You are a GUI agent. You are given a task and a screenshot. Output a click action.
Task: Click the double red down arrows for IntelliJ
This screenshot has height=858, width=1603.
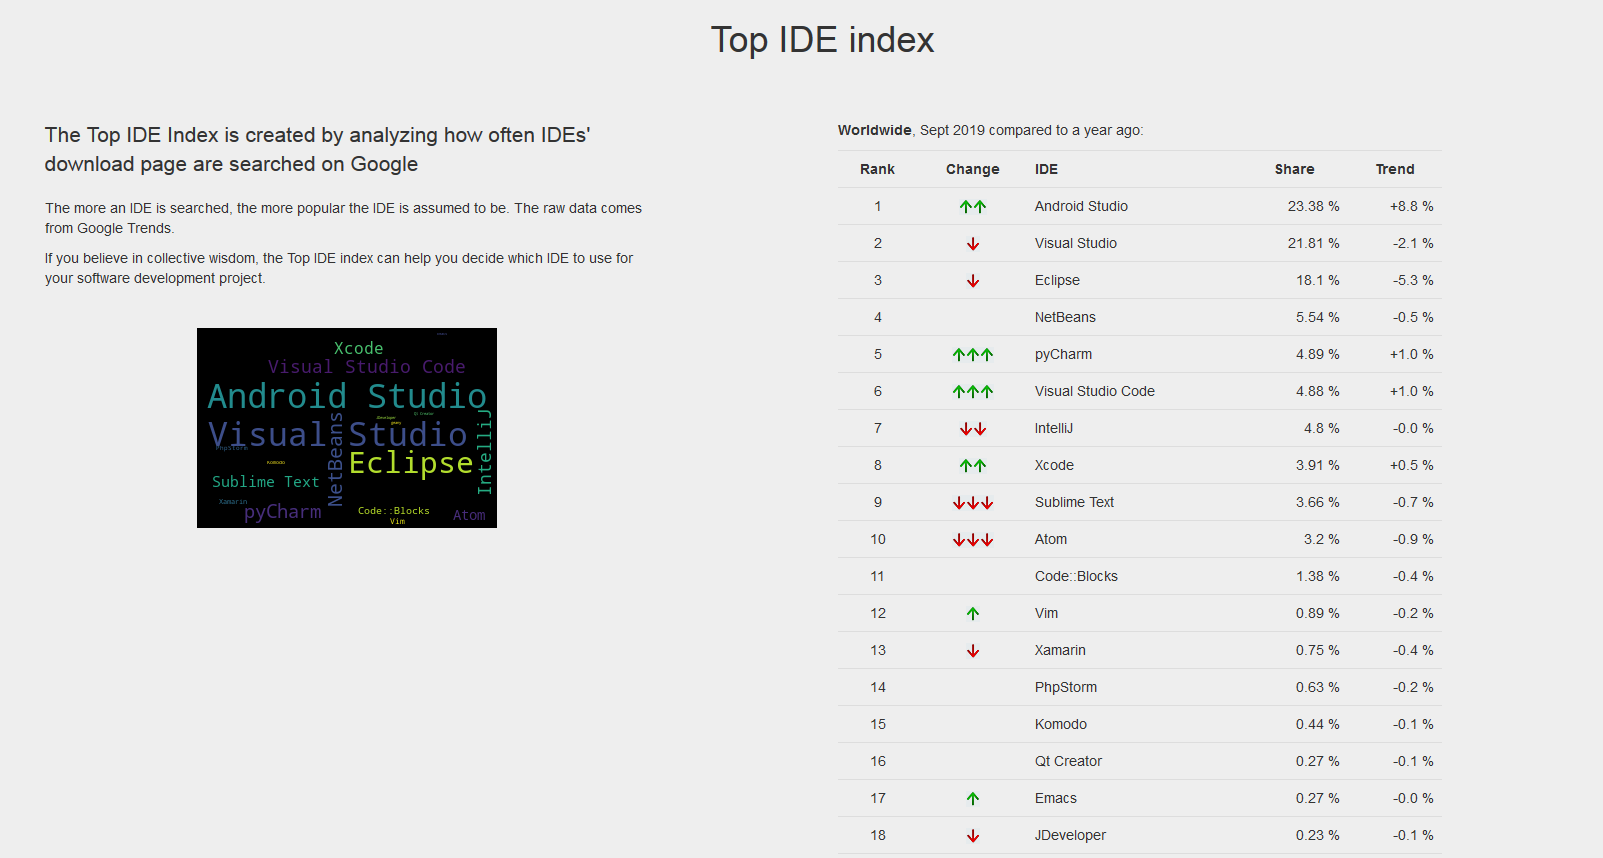pos(973,429)
